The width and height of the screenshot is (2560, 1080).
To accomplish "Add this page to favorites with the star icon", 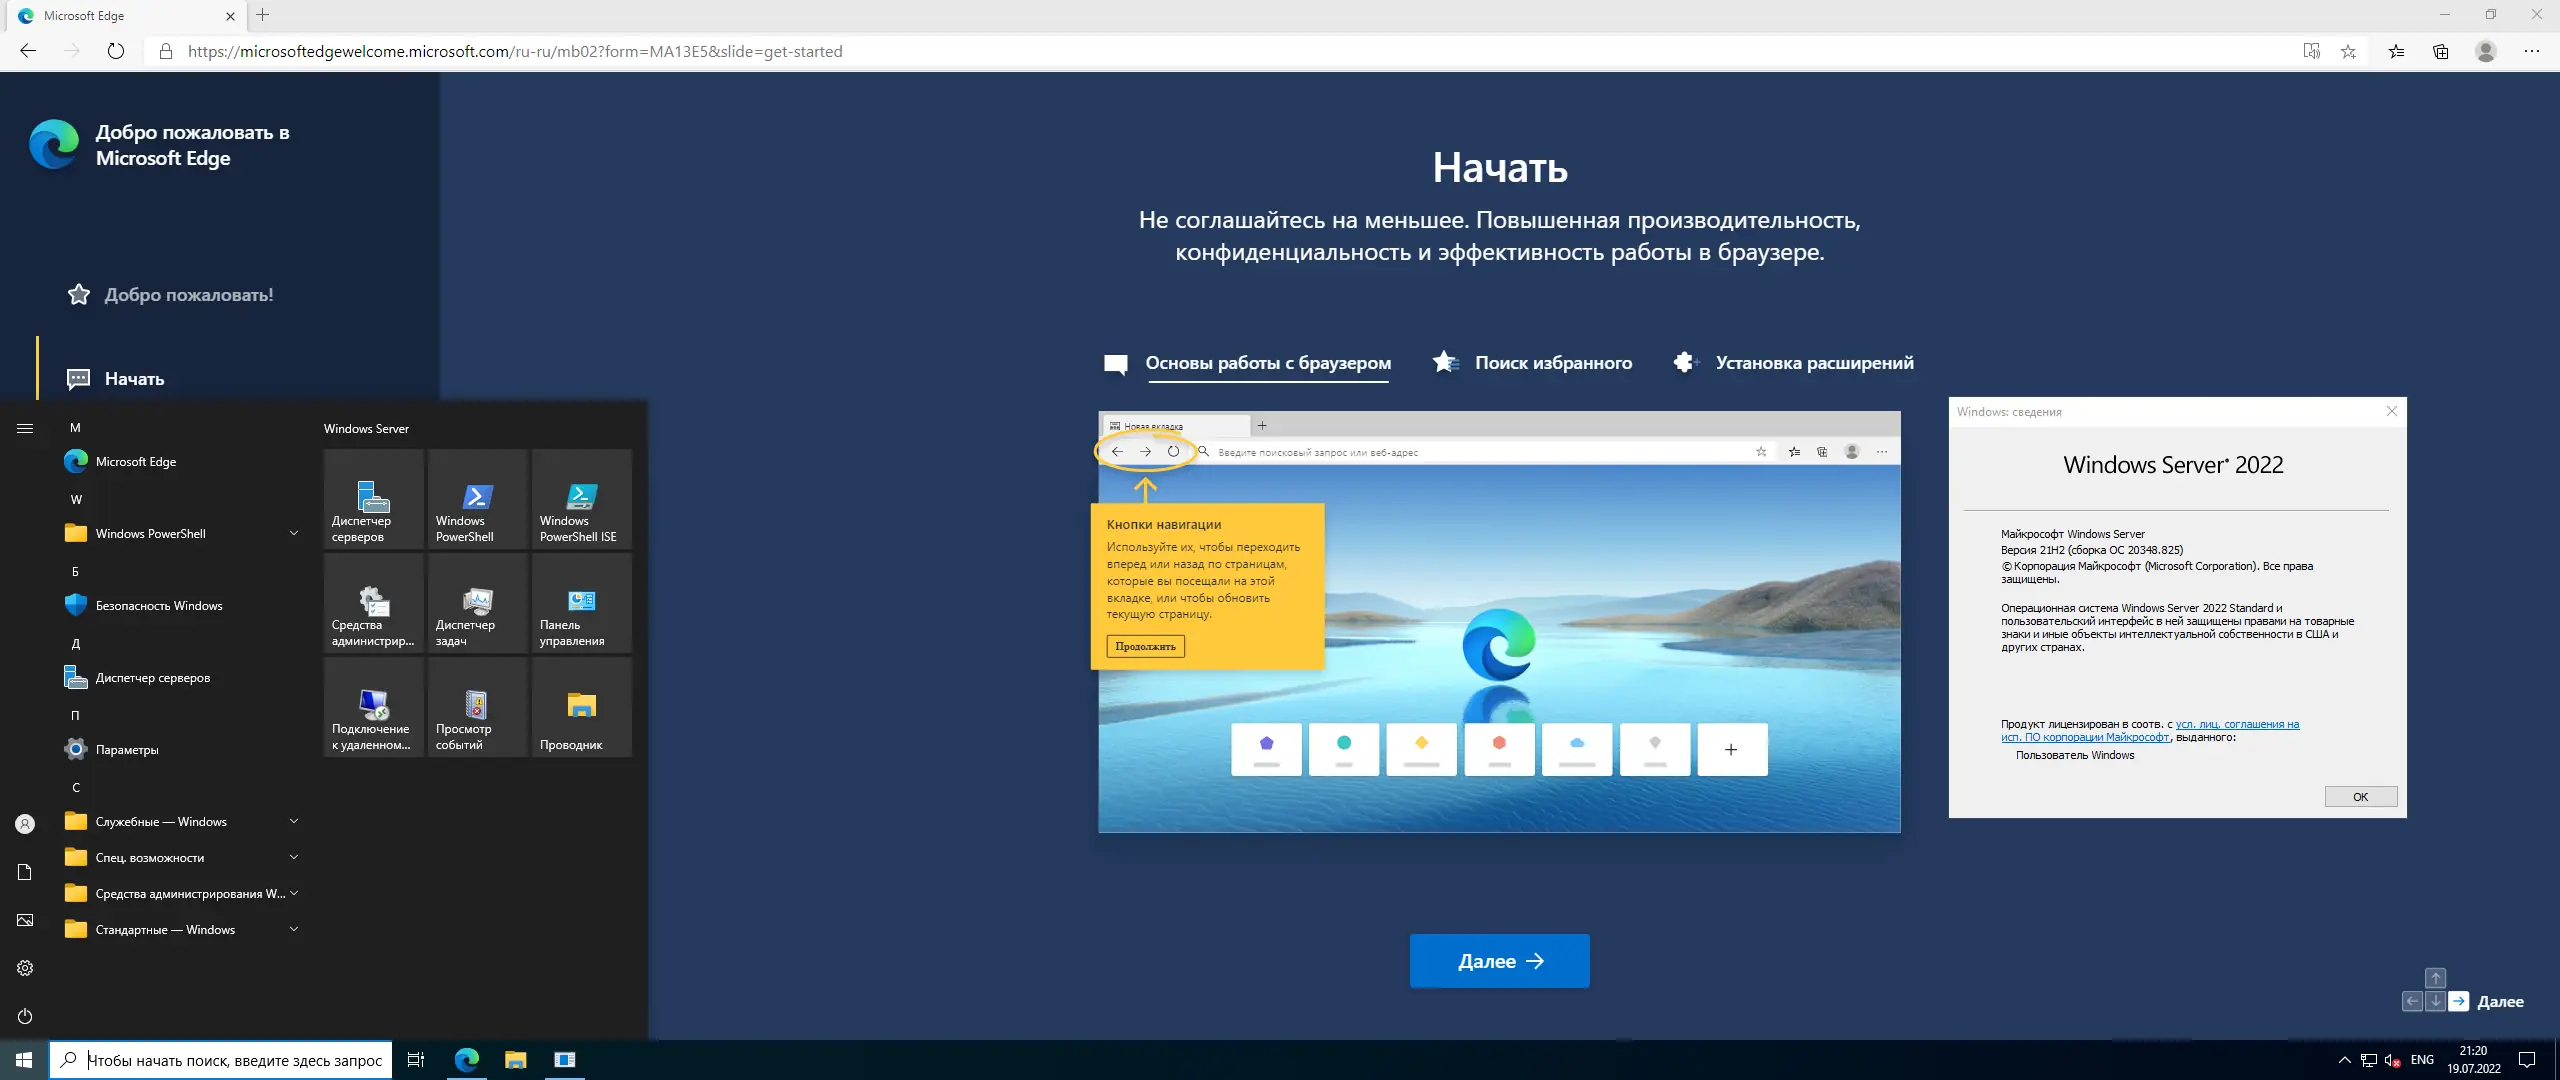I will (x=2348, y=51).
